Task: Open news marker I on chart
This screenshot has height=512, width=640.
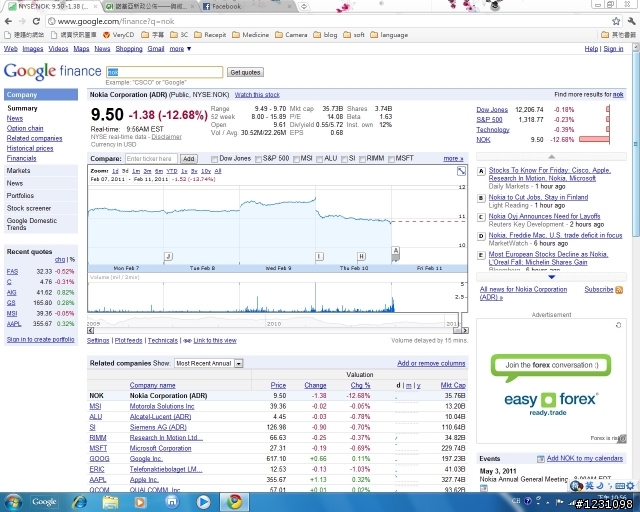Action: tap(320, 256)
